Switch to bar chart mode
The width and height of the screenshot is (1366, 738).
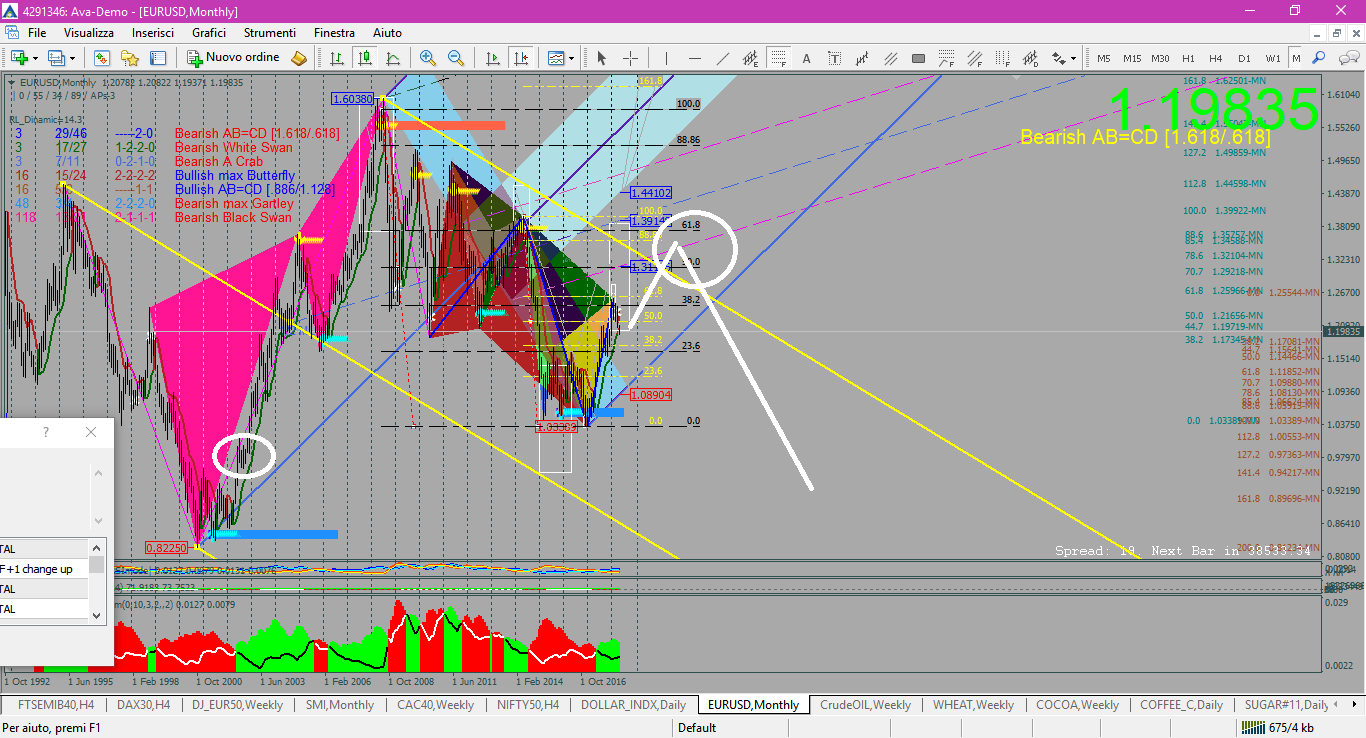337,58
